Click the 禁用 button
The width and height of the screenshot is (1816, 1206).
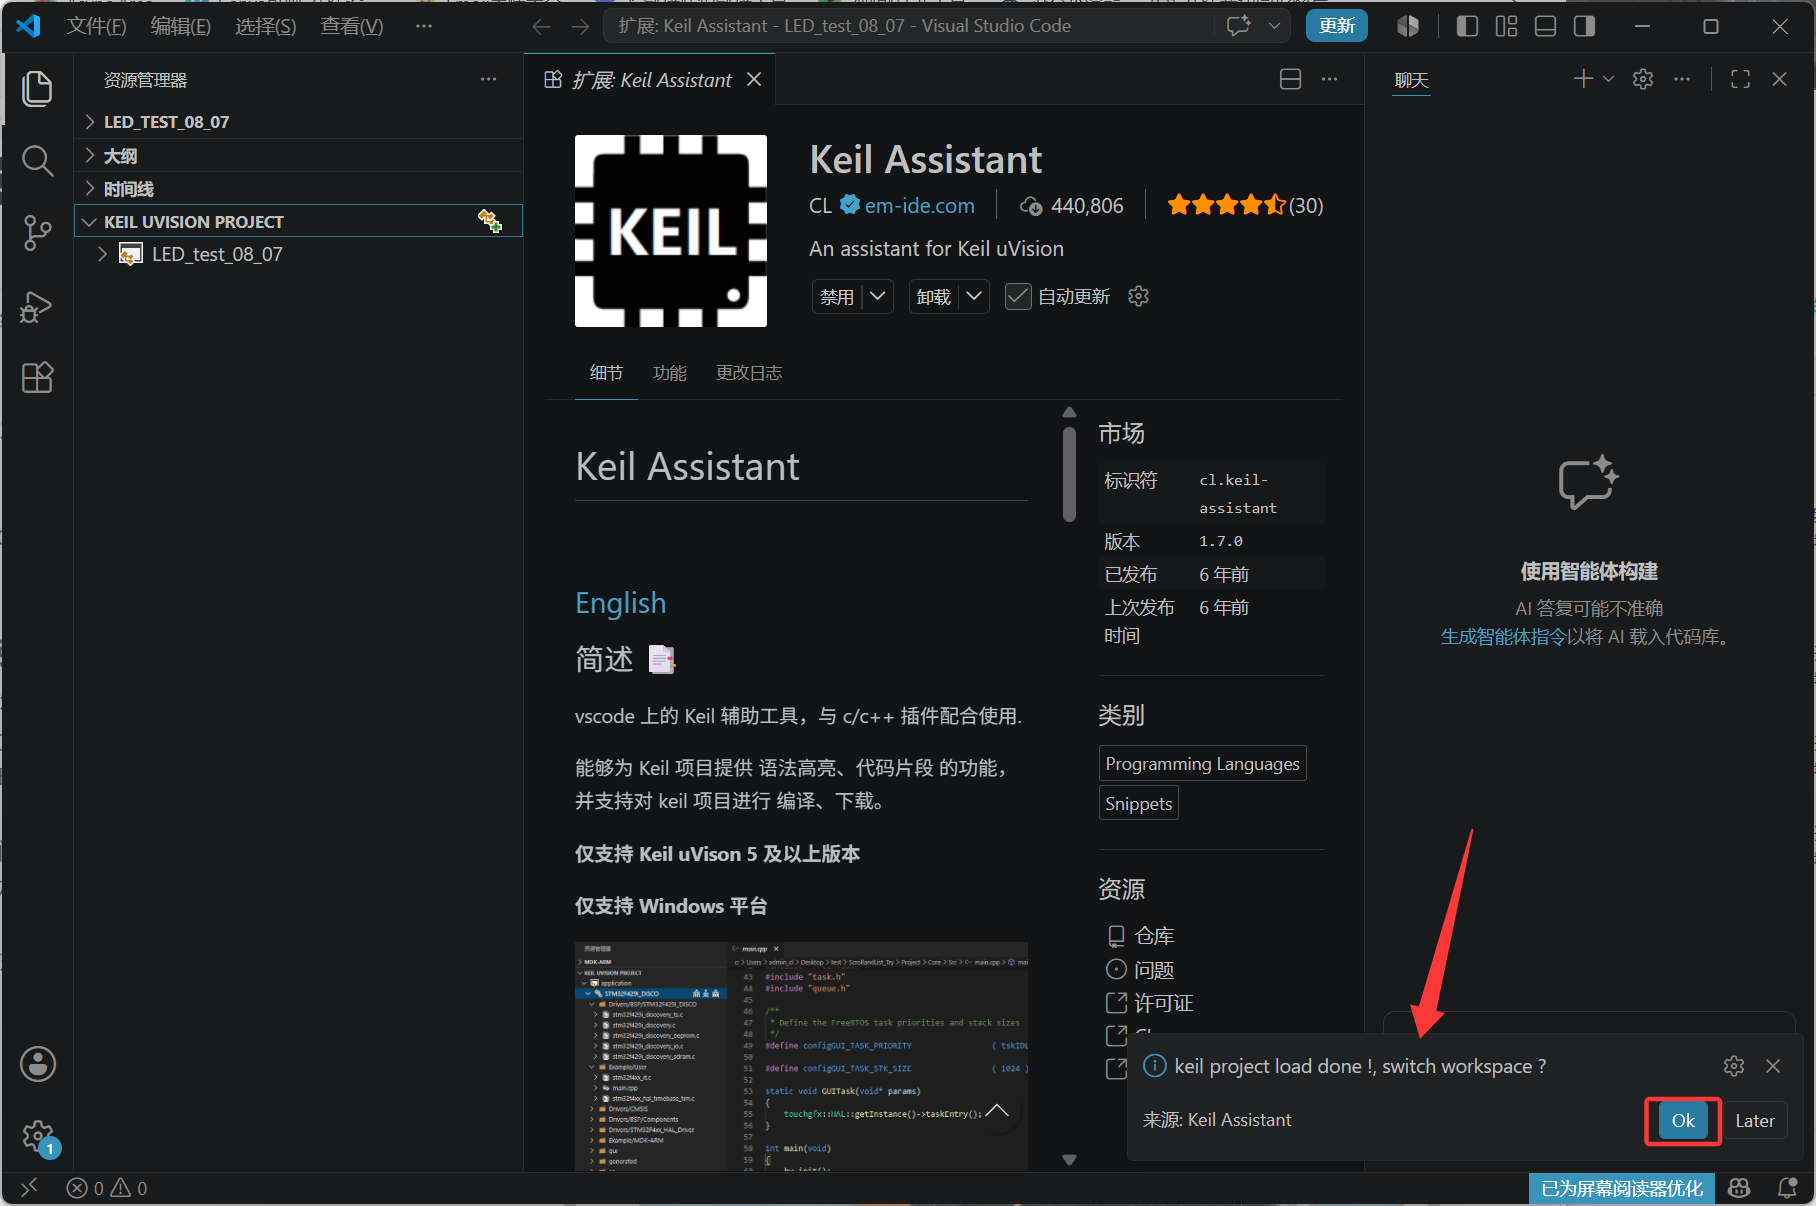(837, 296)
